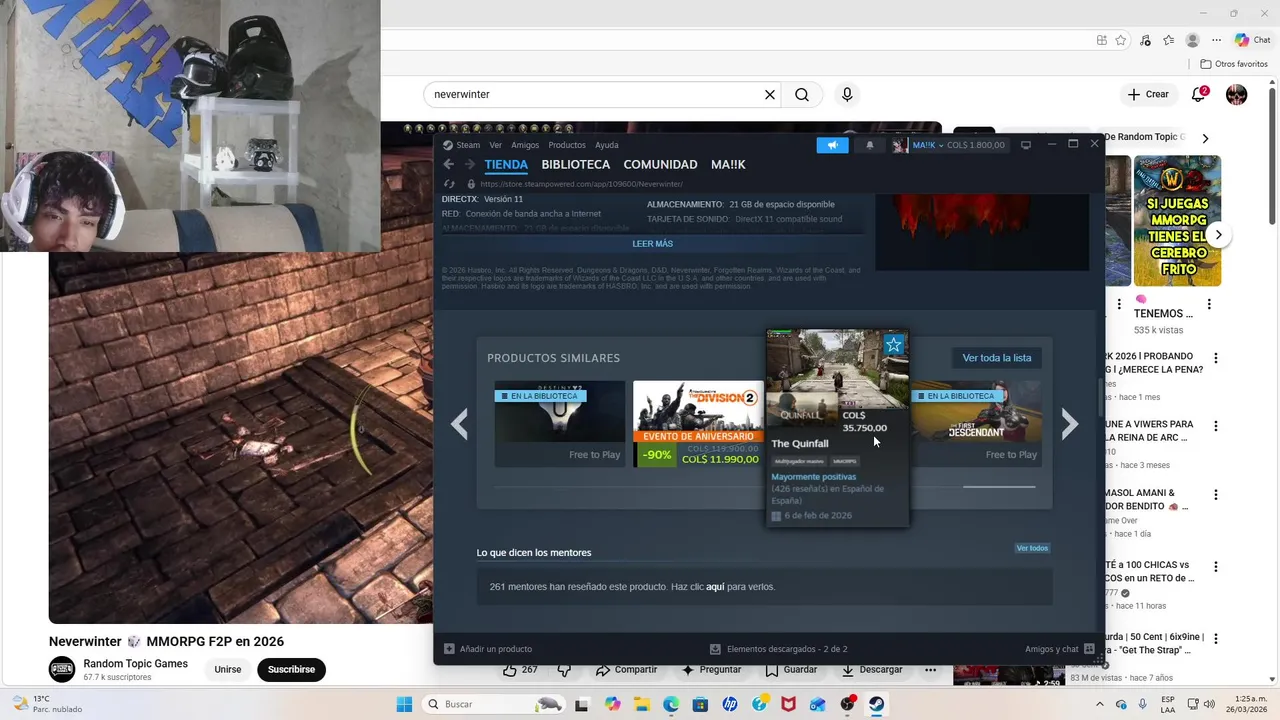Click Añadir un producto plus icon

coord(449,649)
